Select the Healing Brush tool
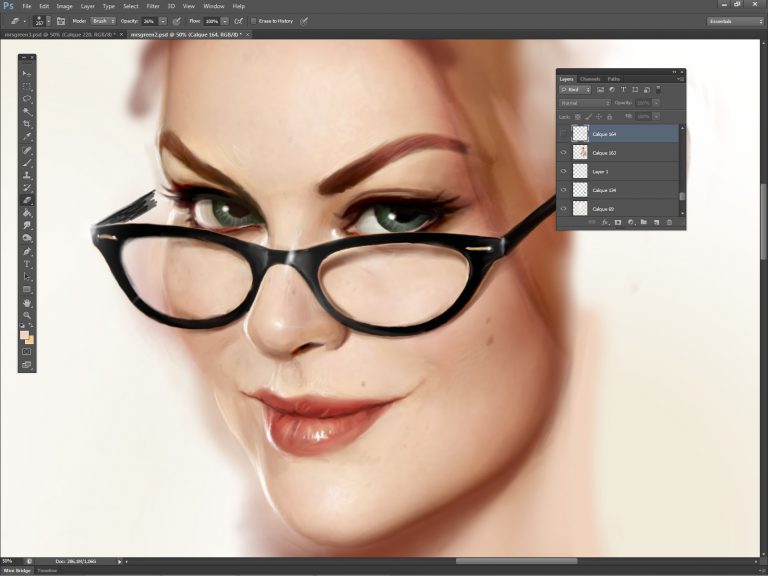This screenshot has width=768, height=576. (27, 150)
